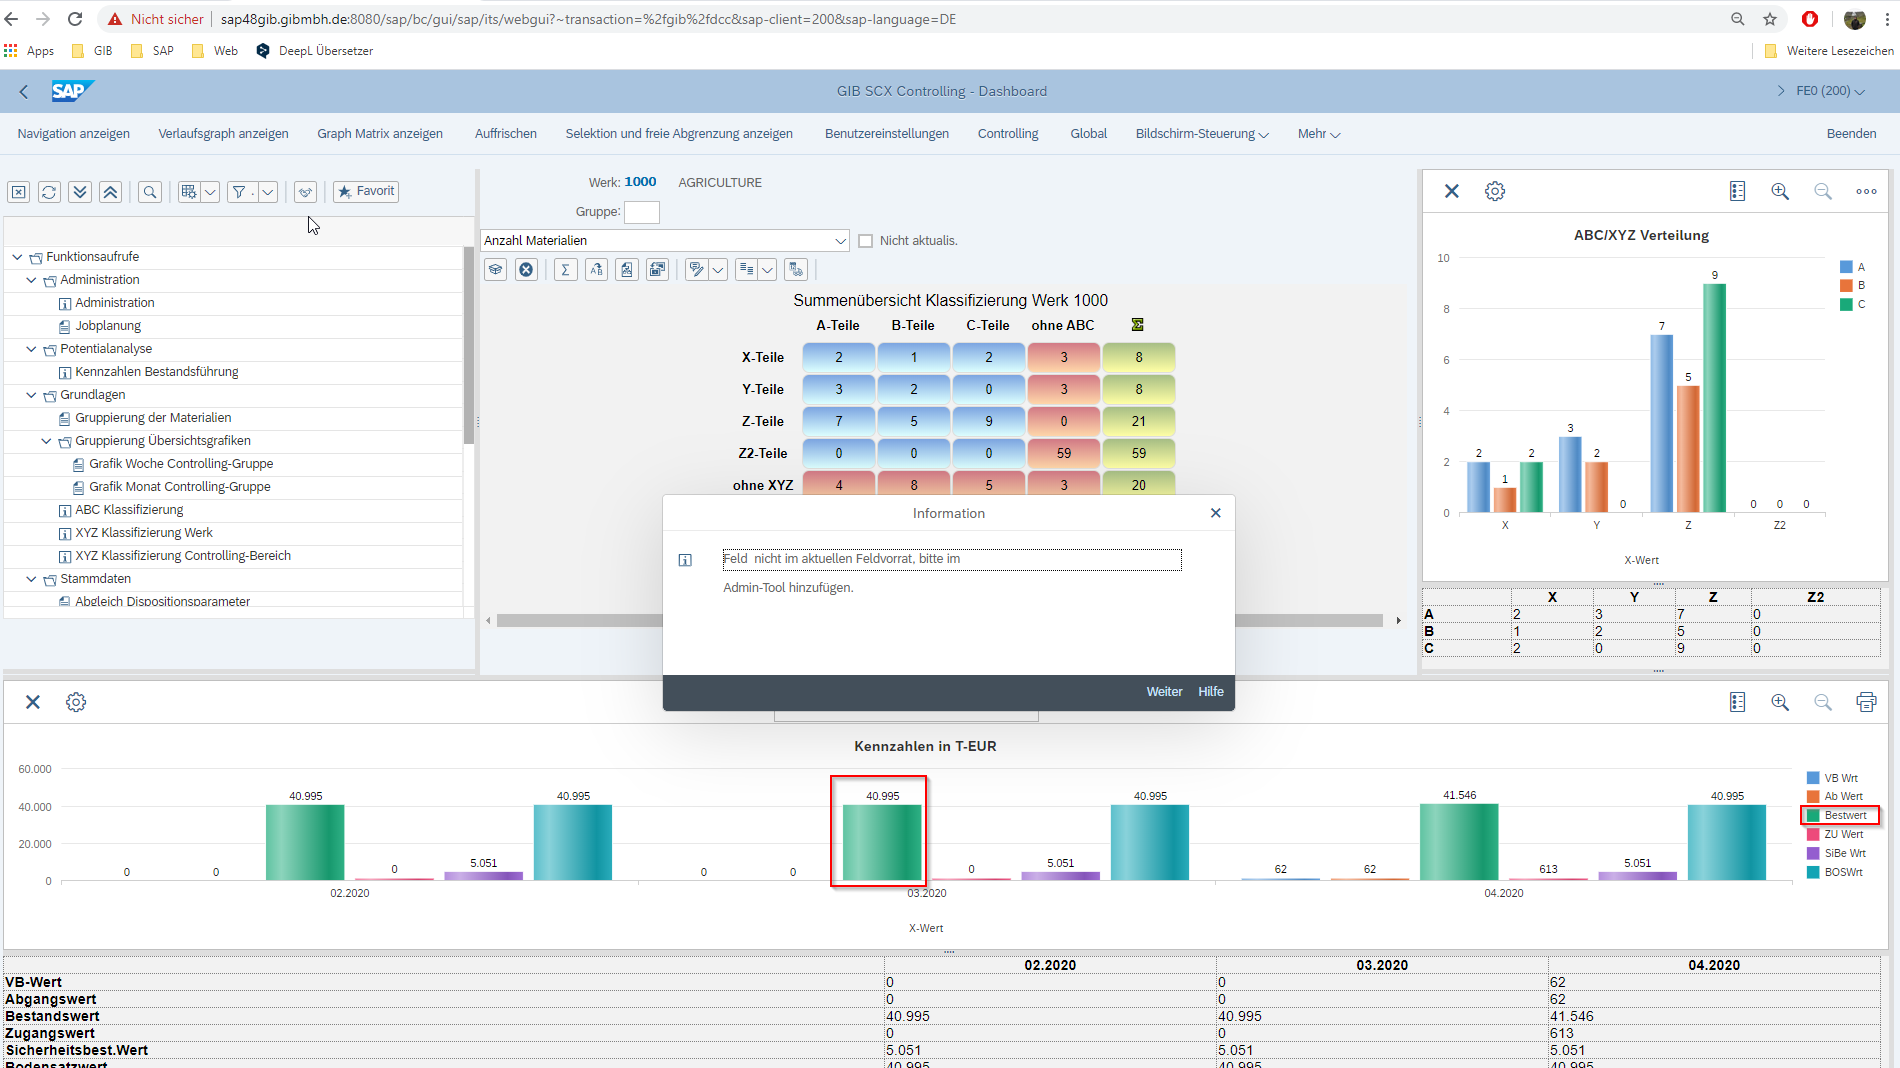Click the collapse all double-chevron icon
Screen dimensions: 1900x1068
pyautogui.click(x=111, y=192)
